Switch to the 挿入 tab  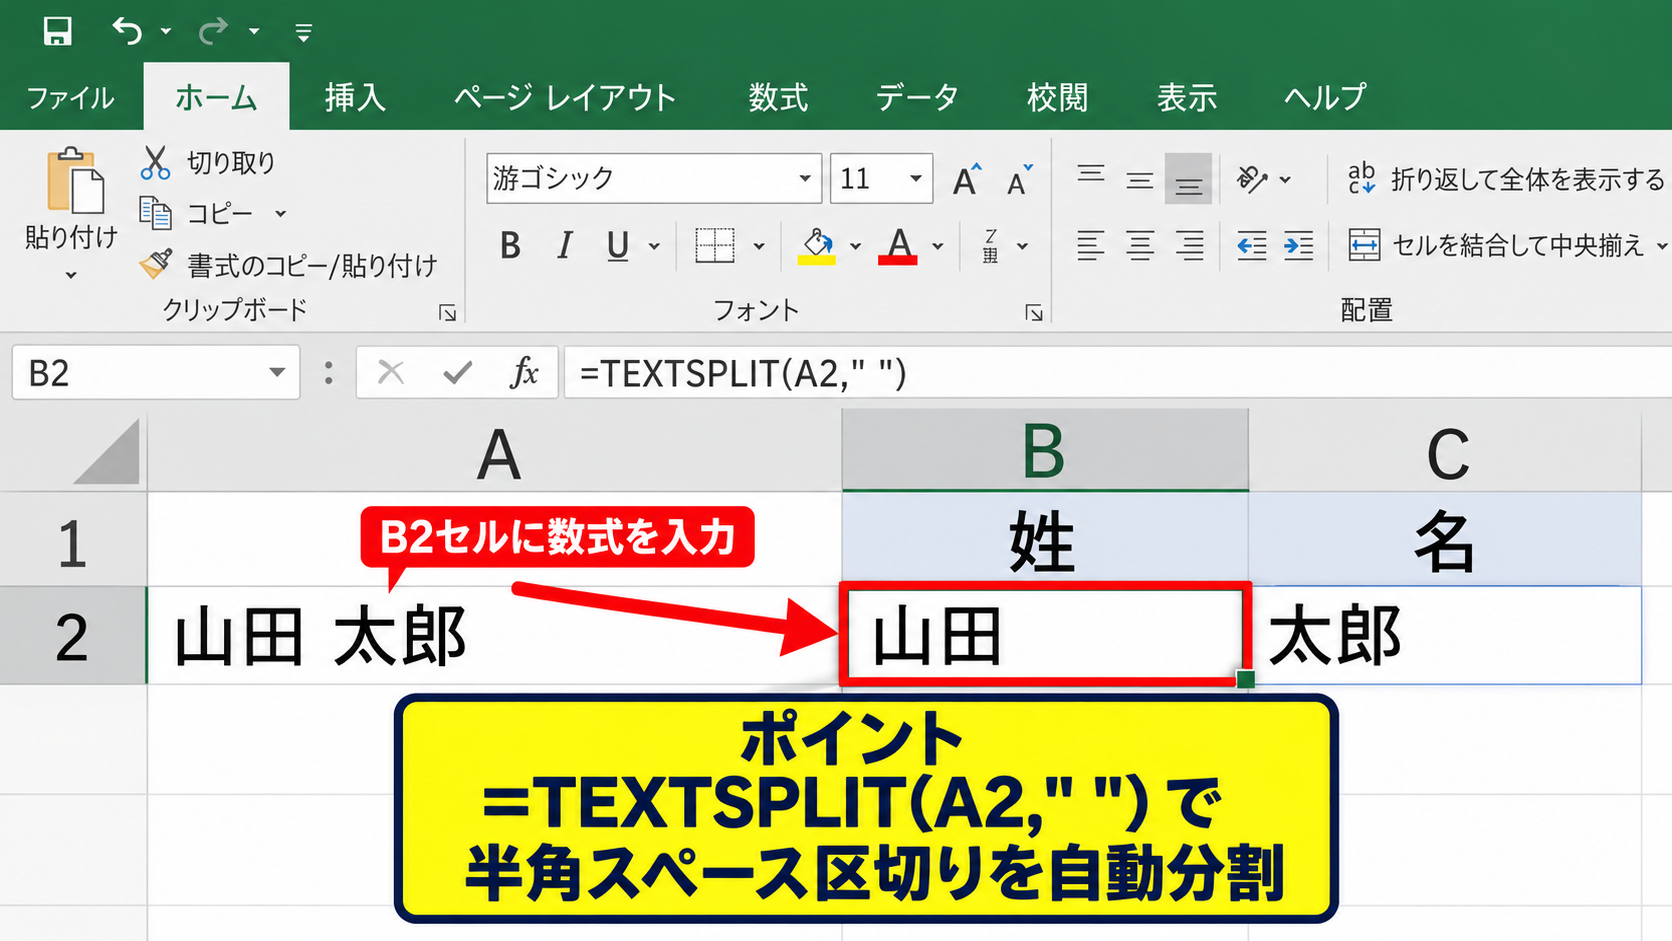coord(355,98)
